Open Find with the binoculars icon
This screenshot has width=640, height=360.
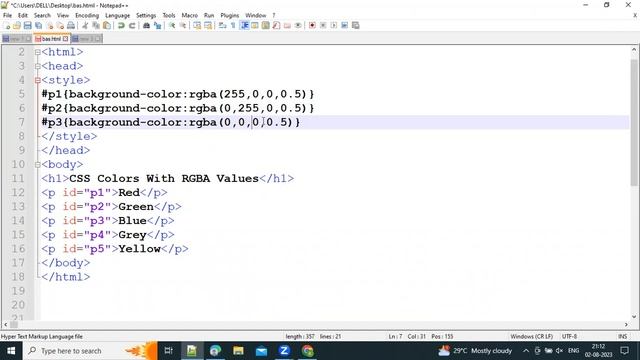146,26
